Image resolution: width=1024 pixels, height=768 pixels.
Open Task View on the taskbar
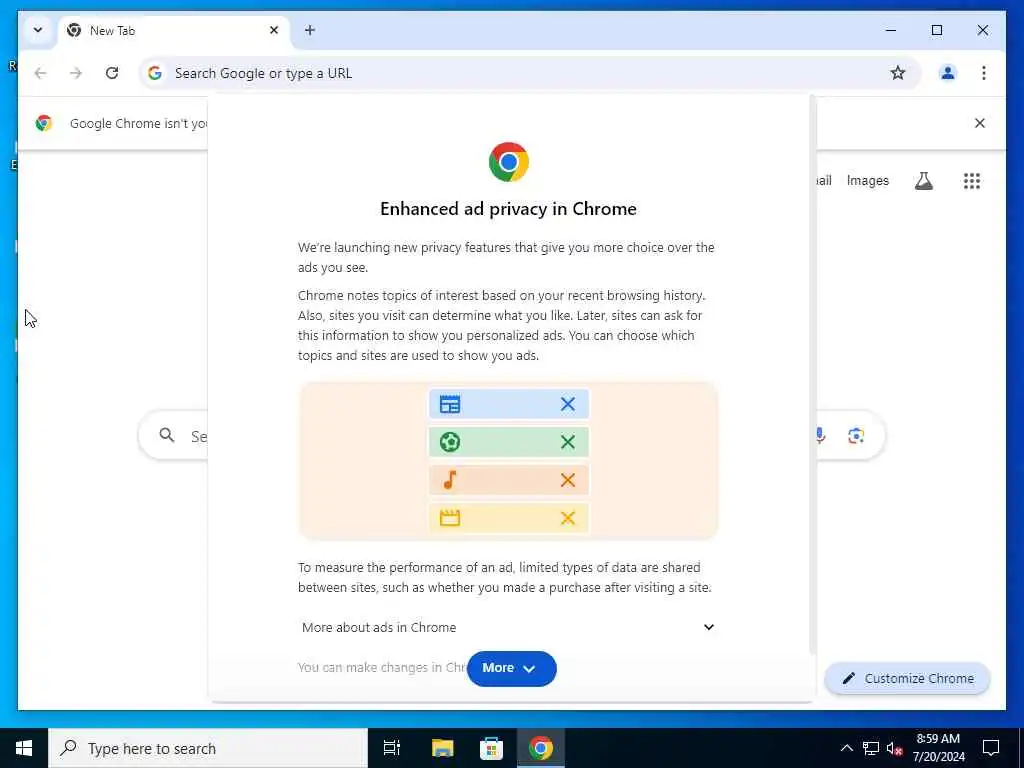tap(392, 748)
